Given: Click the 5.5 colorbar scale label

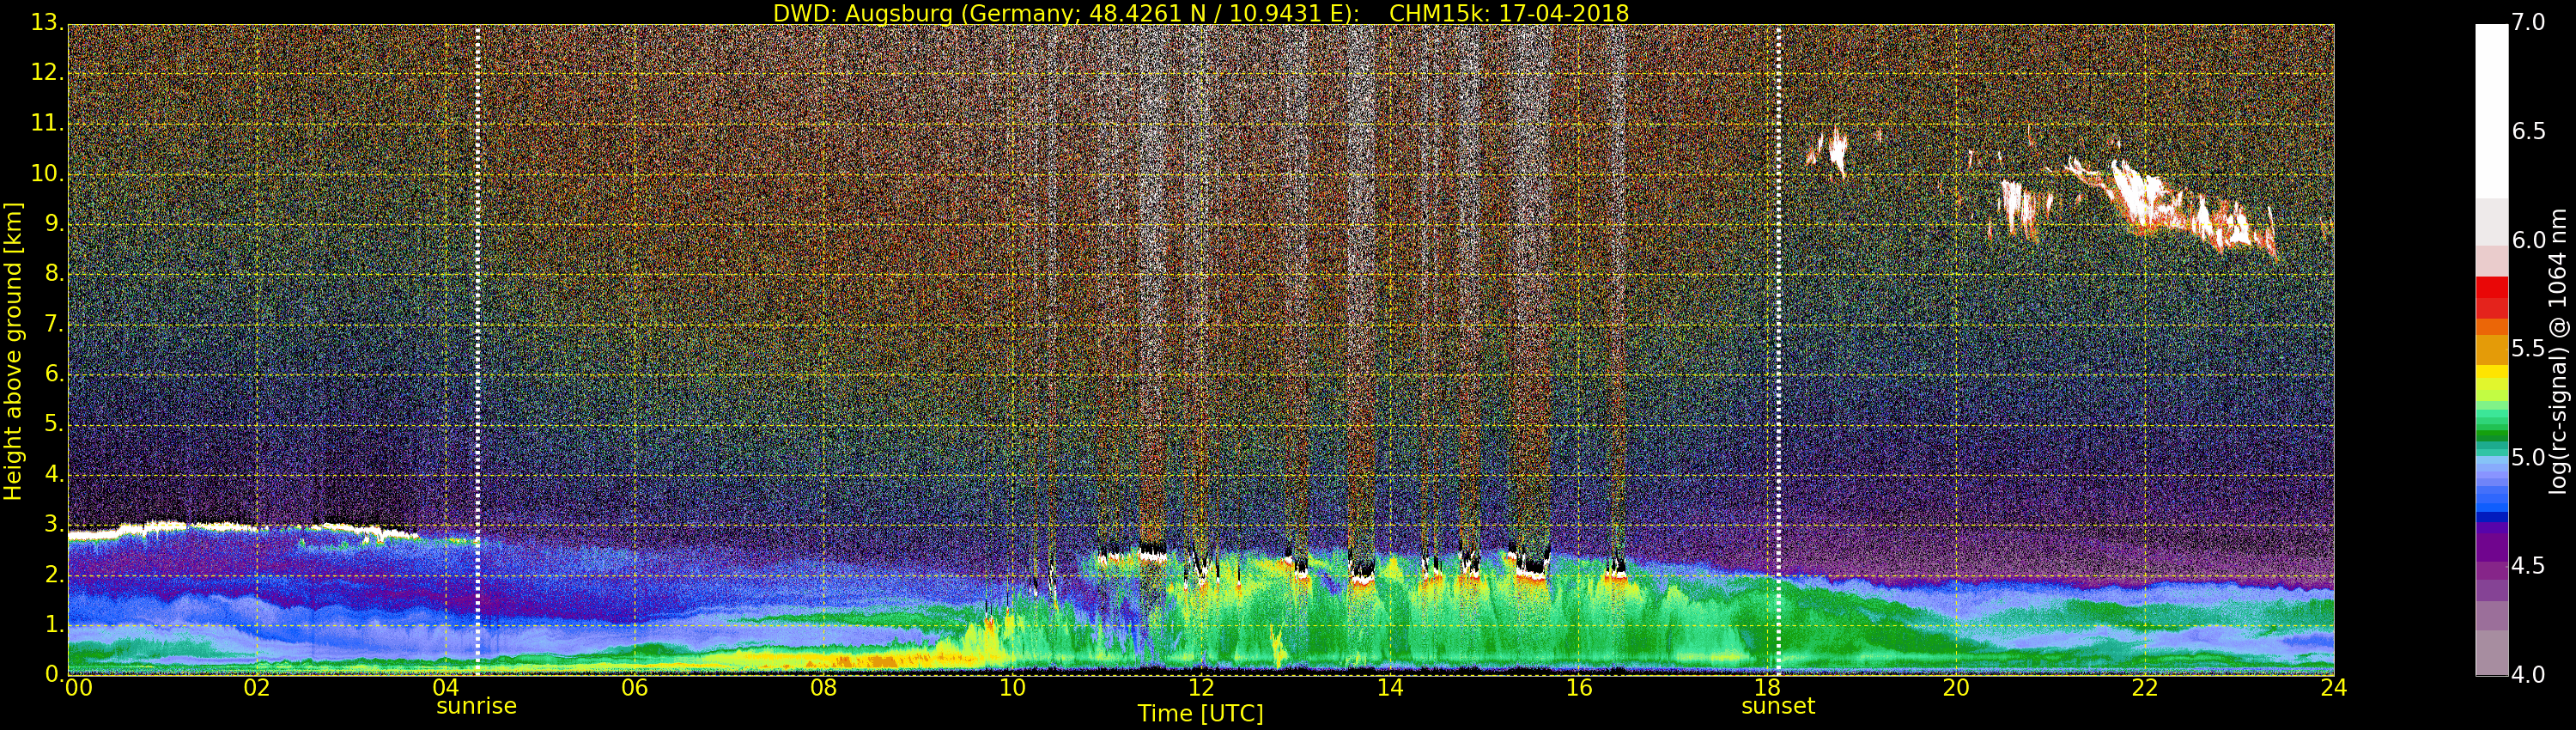Looking at the screenshot, I should [x=2528, y=349].
